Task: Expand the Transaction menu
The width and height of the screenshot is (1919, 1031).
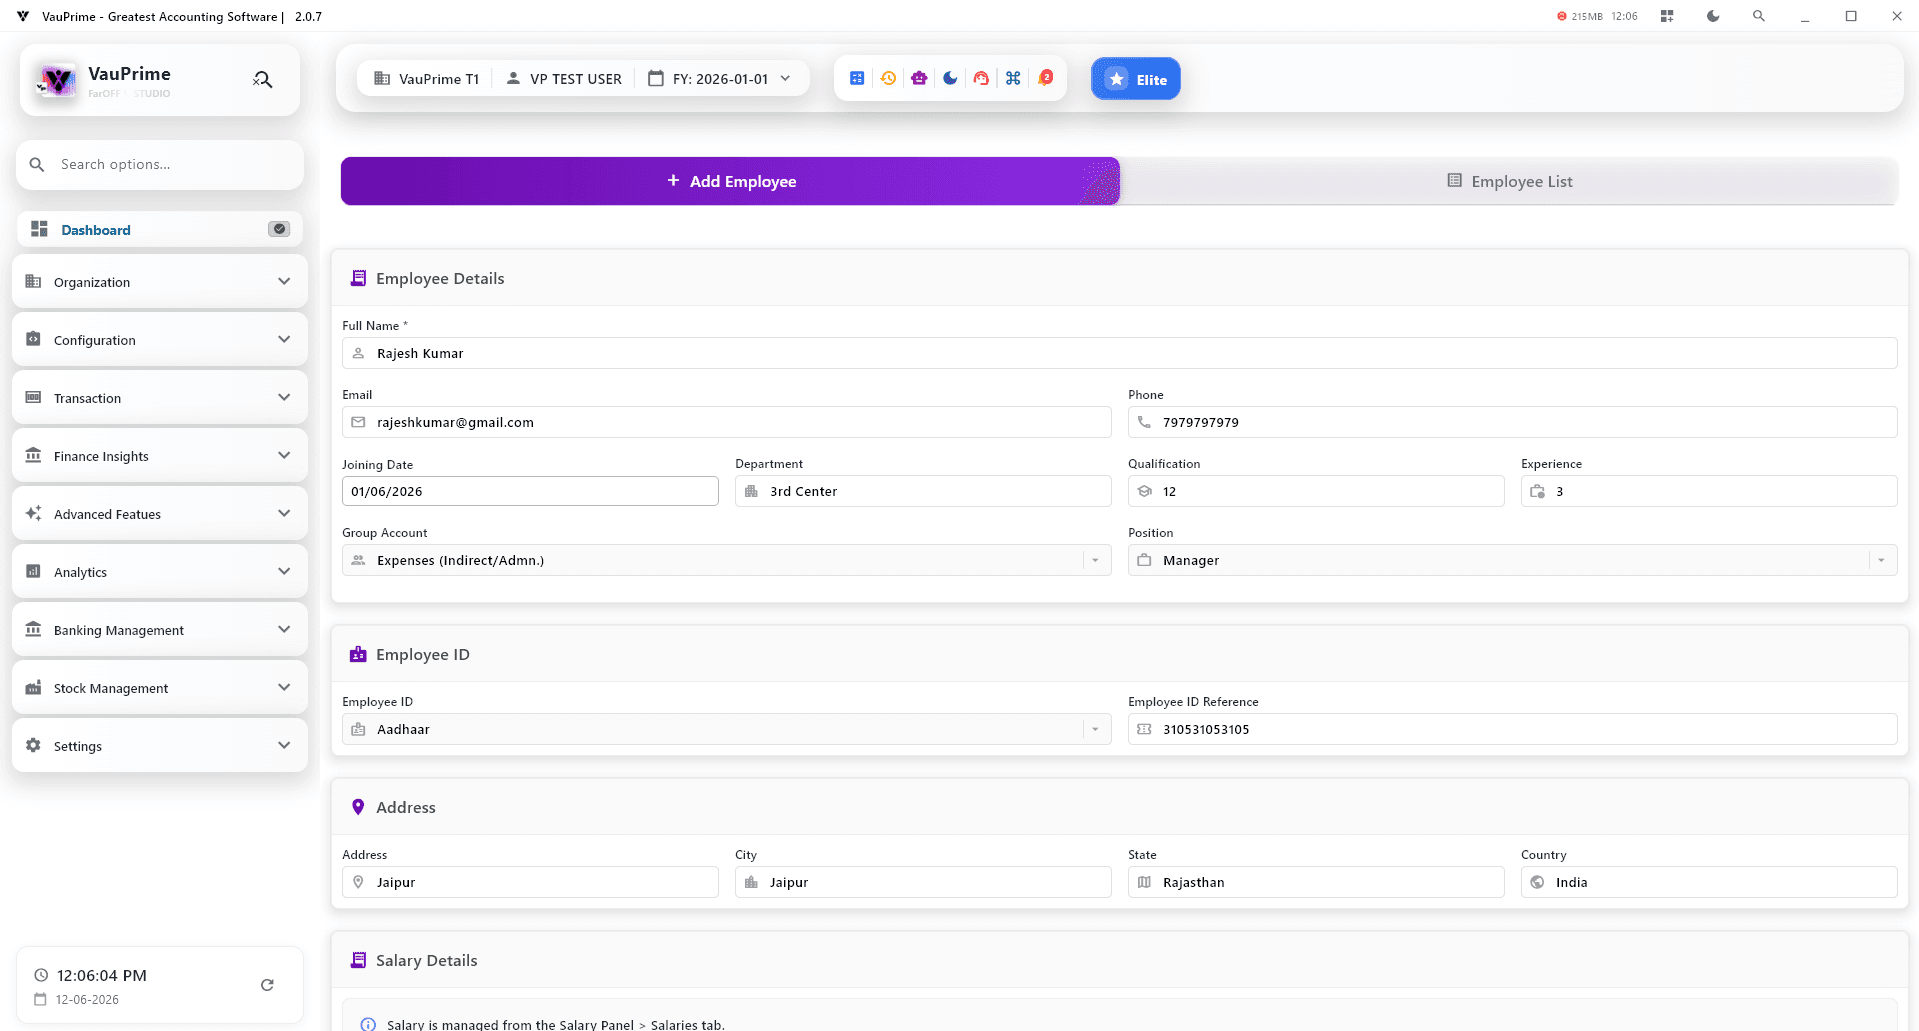Action: click(160, 398)
